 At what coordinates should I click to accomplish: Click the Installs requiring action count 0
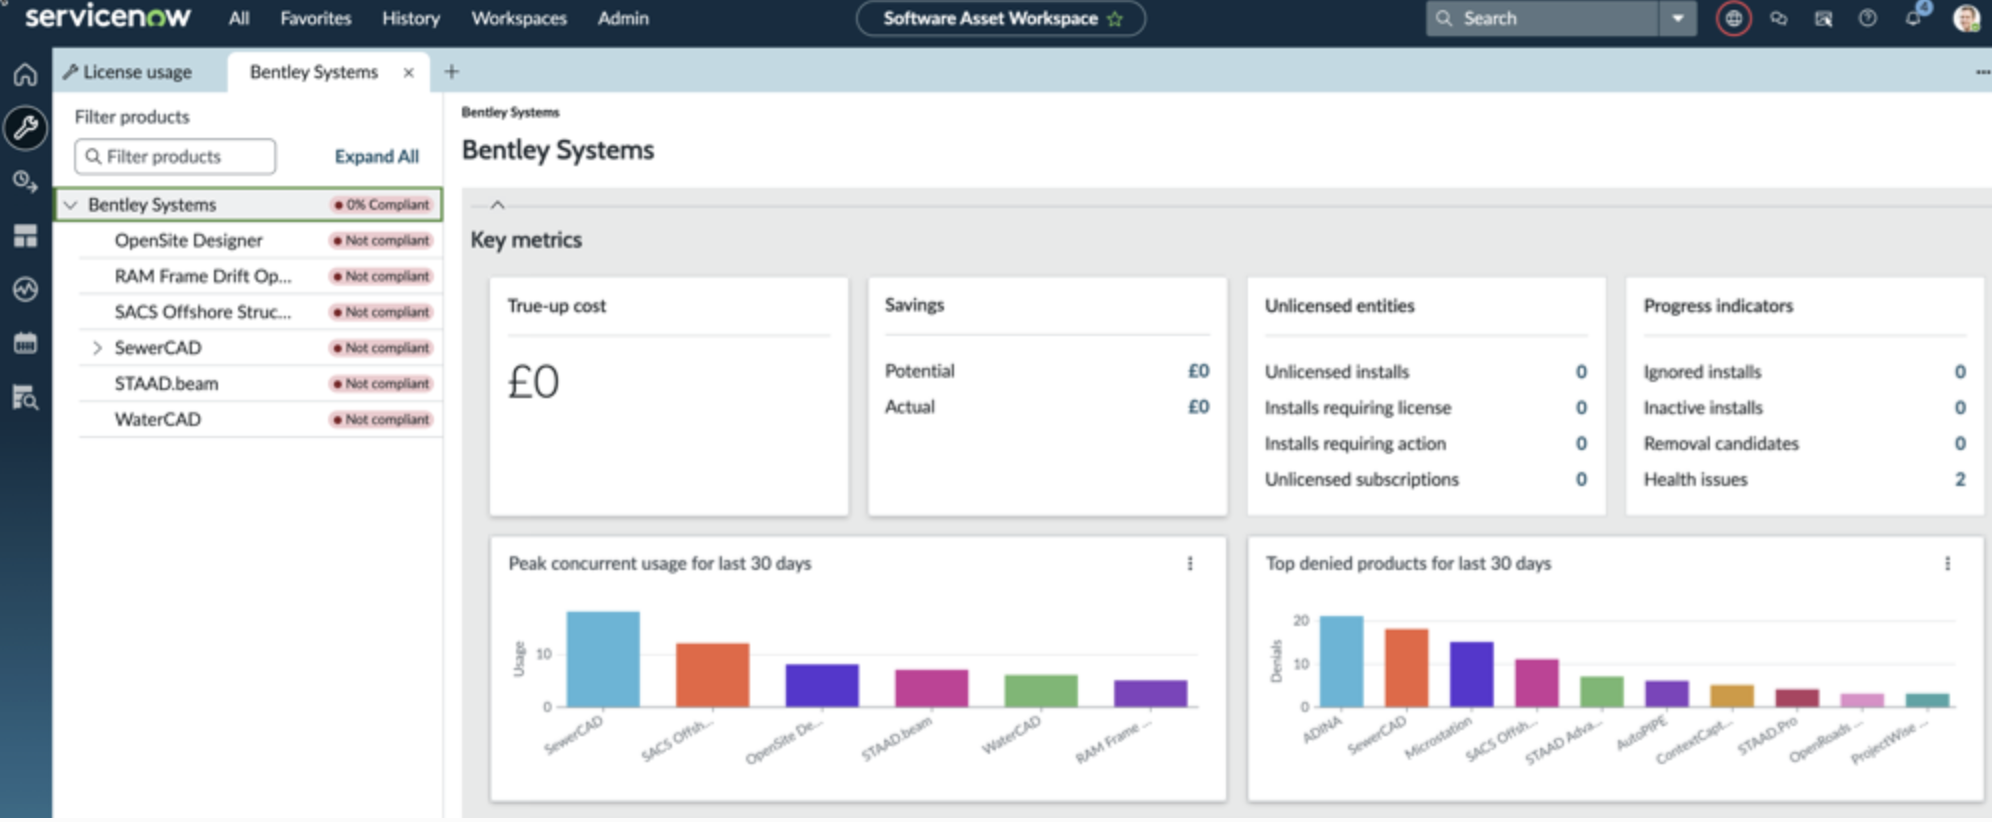1581,444
